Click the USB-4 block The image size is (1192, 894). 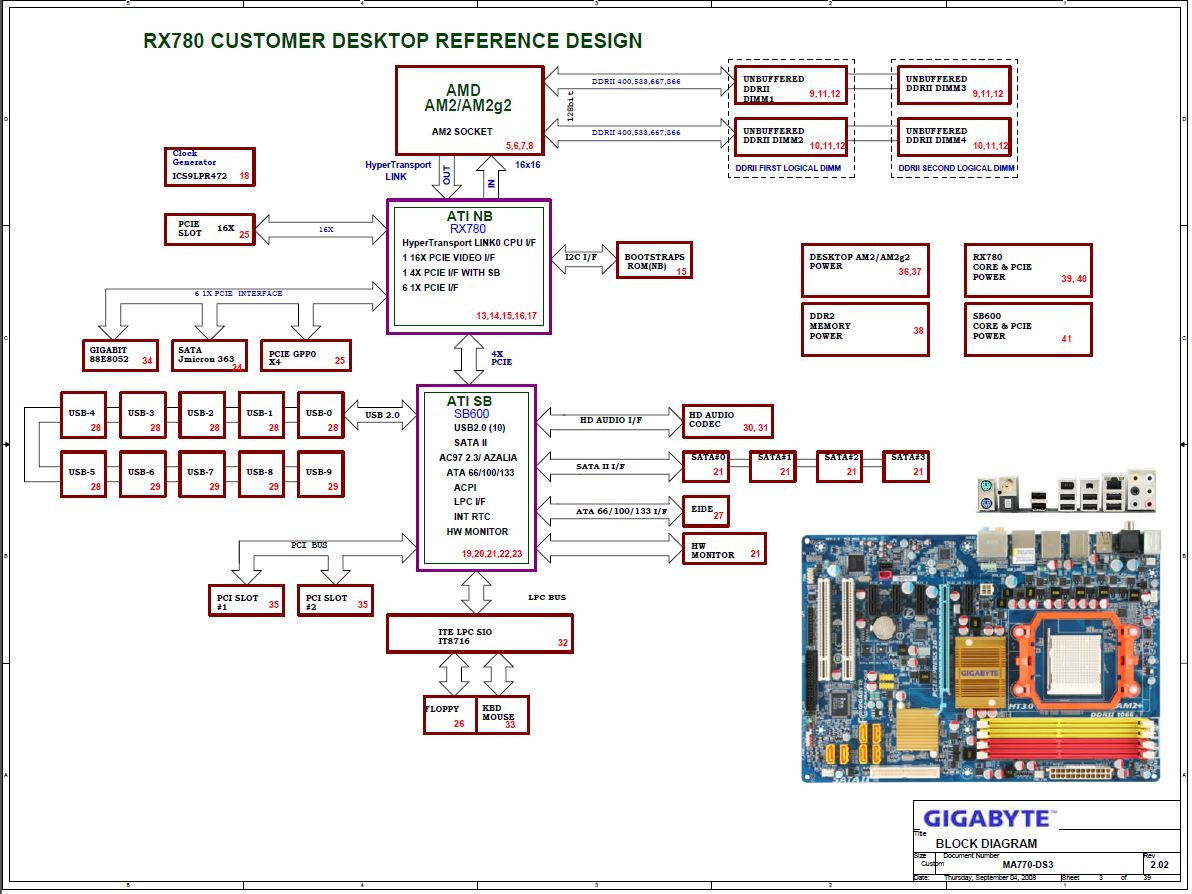[x=83, y=415]
